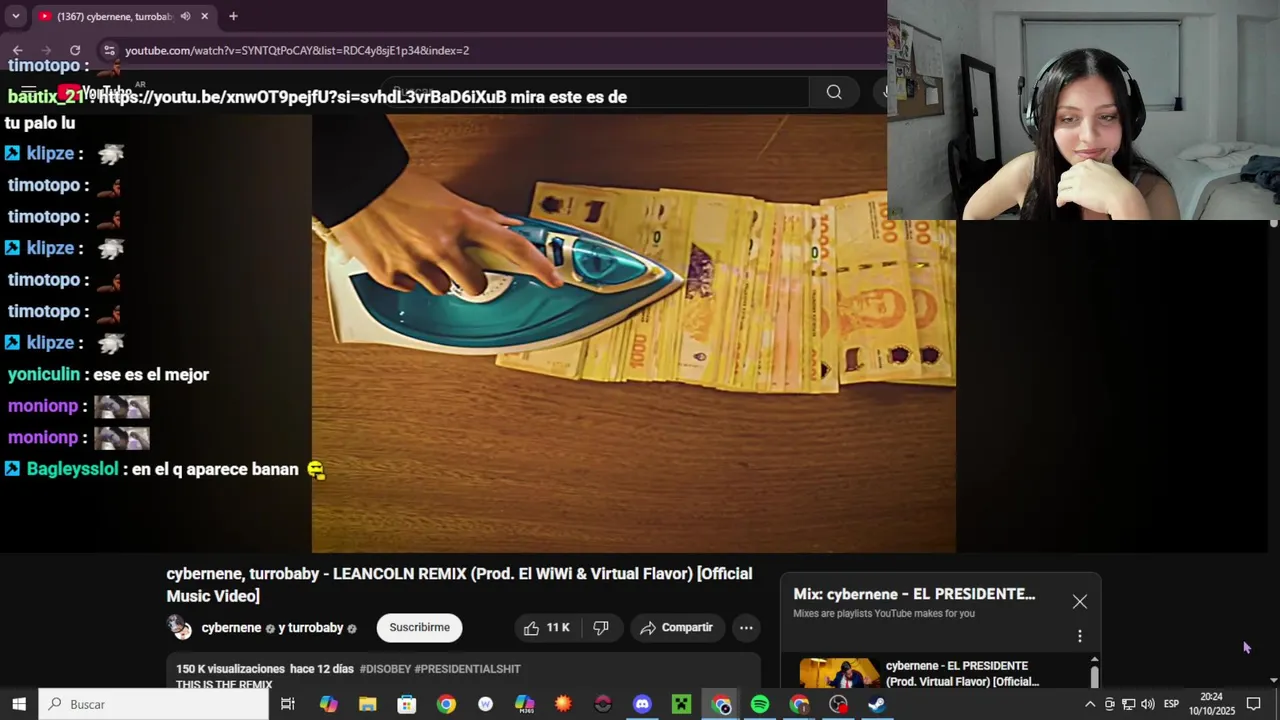The height and width of the screenshot is (720, 1280).
Task: Open Microsoft Store from the taskbar
Action: tap(407, 704)
